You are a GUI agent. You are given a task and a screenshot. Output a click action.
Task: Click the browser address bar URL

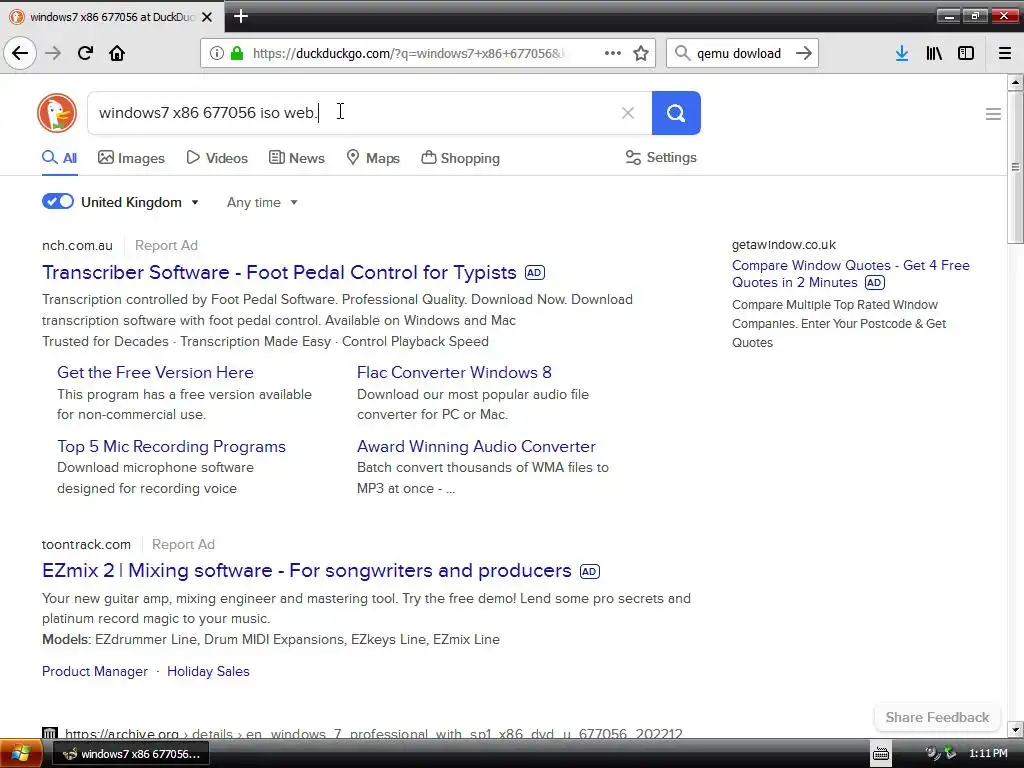(409, 54)
